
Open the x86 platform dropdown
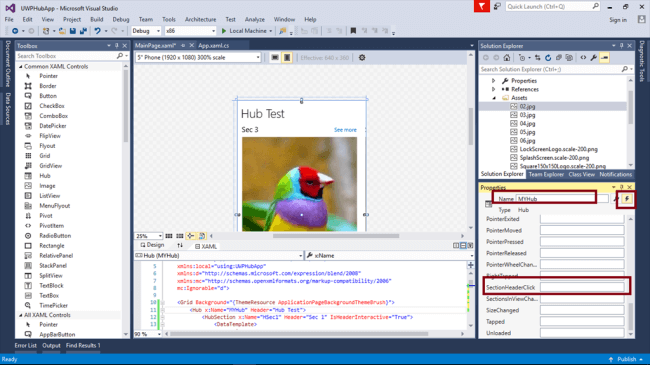(190, 31)
